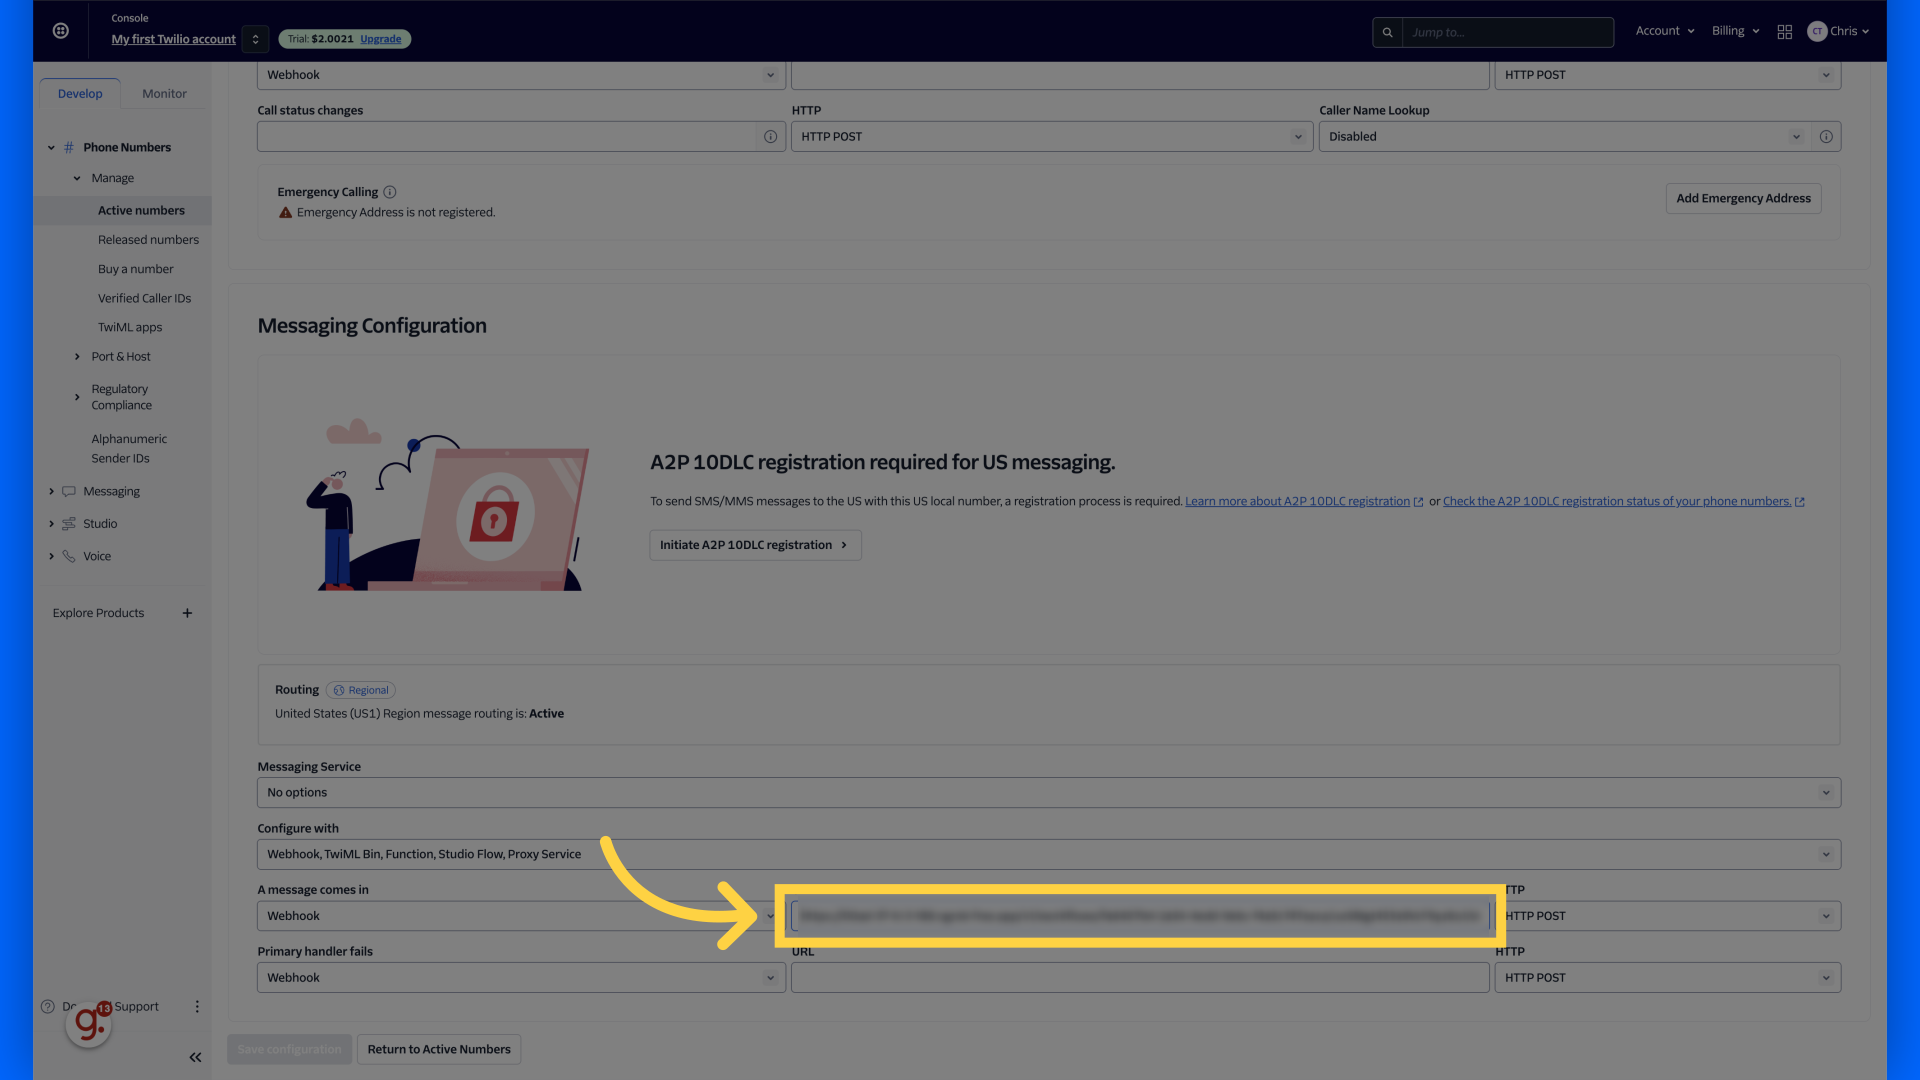Click the Call status changes info icon
The image size is (1920, 1080).
(x=770, y=137)
